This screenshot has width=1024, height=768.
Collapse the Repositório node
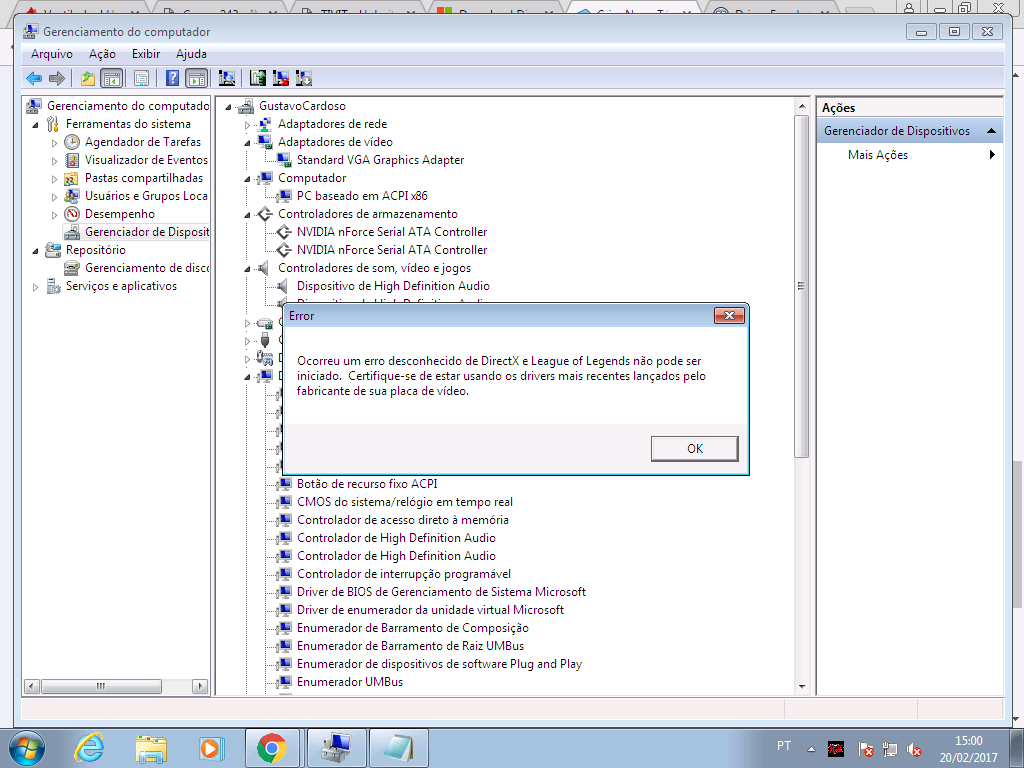point(35,250)
